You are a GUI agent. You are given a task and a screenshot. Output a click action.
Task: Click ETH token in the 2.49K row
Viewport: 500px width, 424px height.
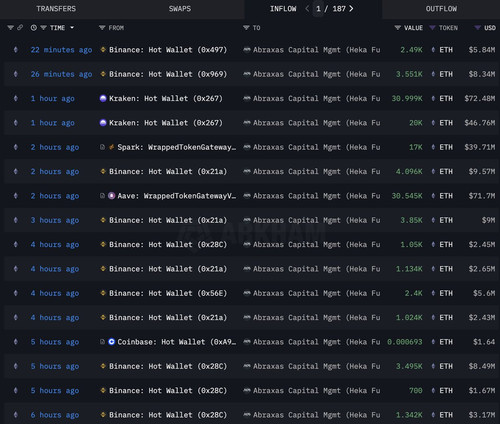(x=446, y=50)
